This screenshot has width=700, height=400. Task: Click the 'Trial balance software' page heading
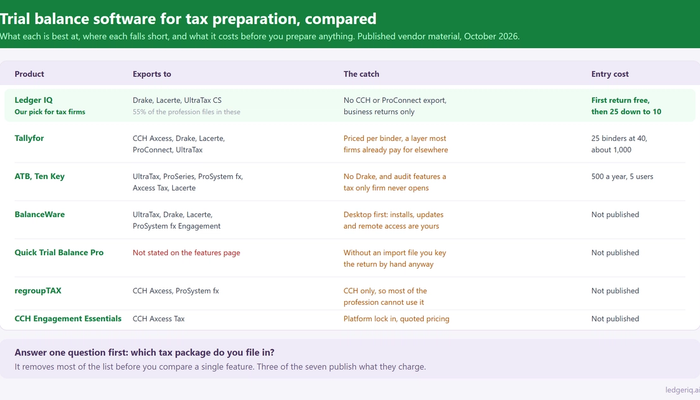point(188,19)
